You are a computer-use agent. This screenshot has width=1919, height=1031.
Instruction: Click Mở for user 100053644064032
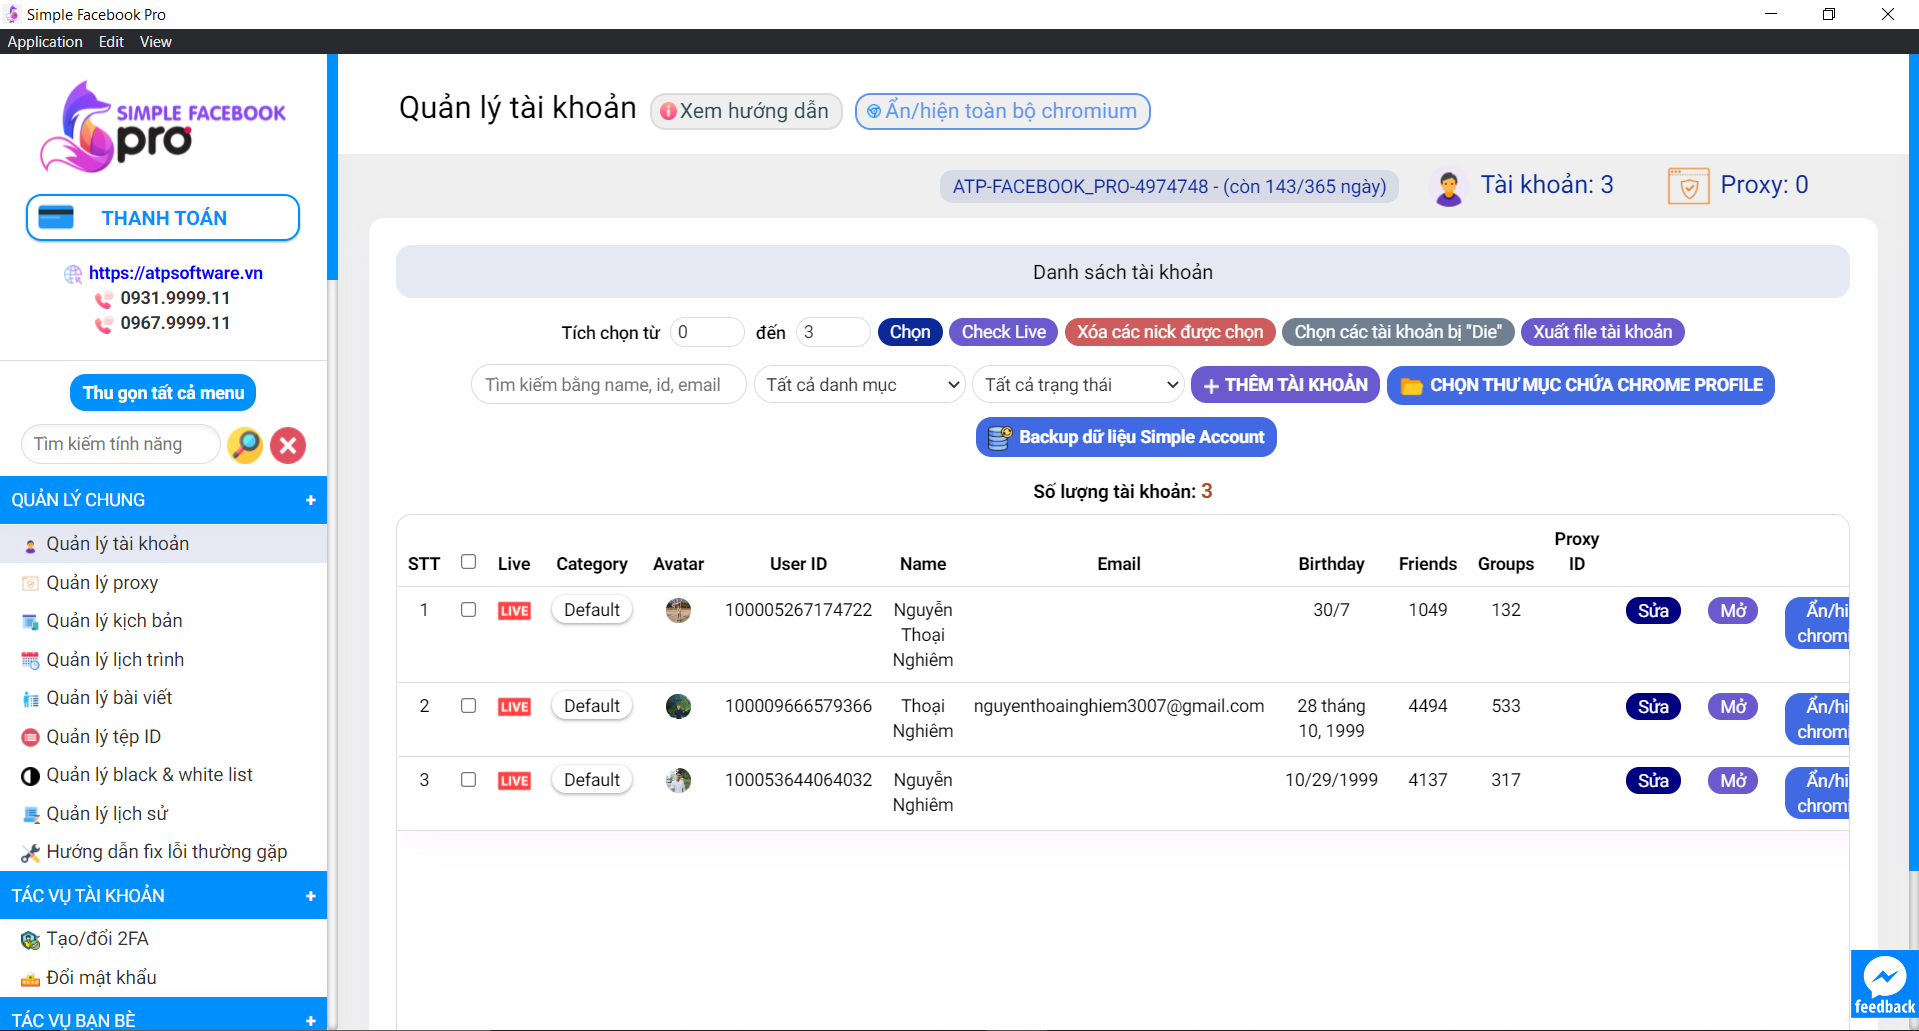[1733, 781]
